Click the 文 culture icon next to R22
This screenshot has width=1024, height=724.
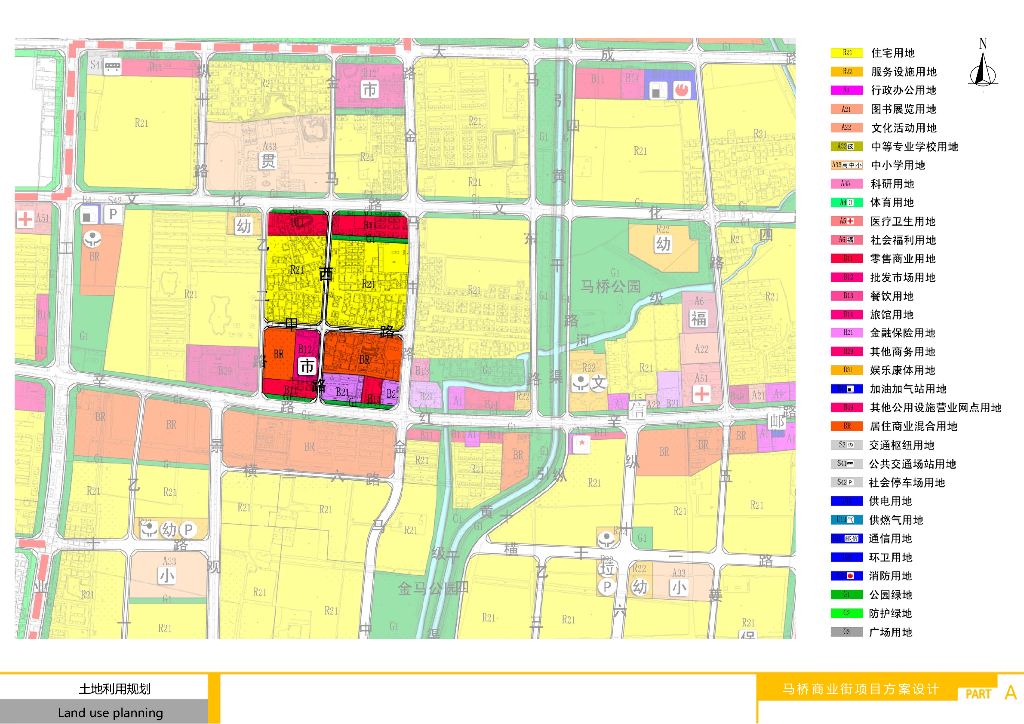coord(599,383)
